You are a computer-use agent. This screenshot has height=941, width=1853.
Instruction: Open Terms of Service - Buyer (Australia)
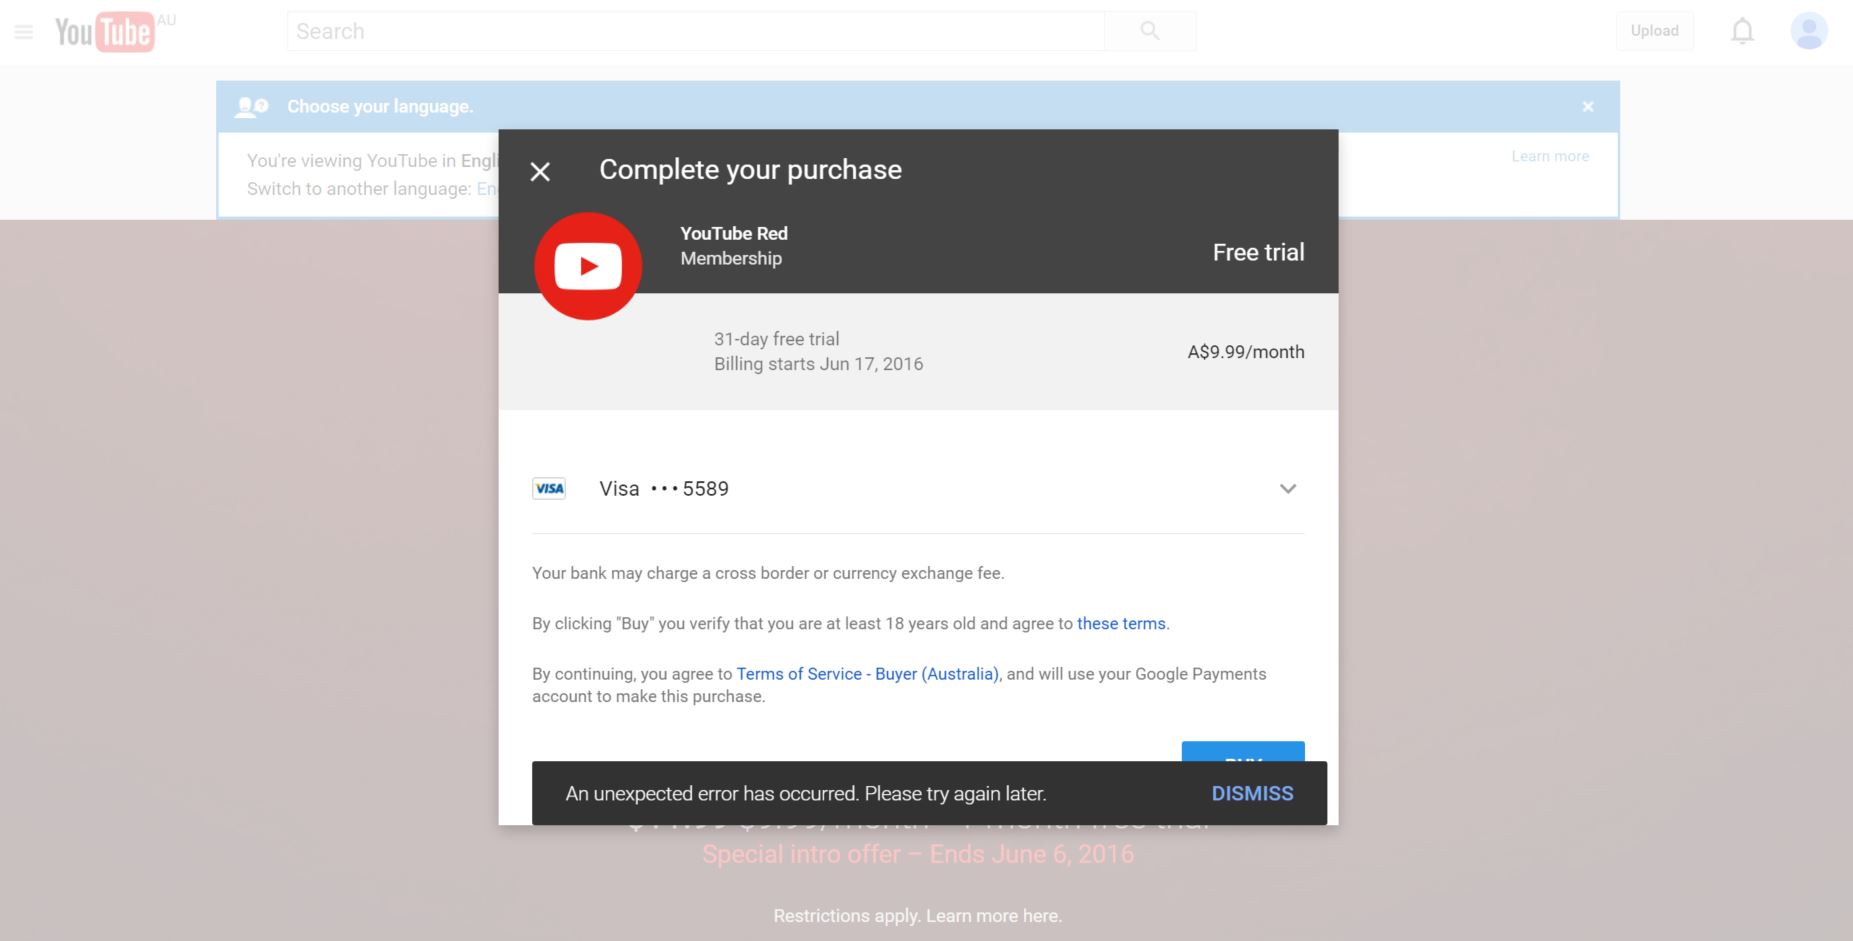867,674
